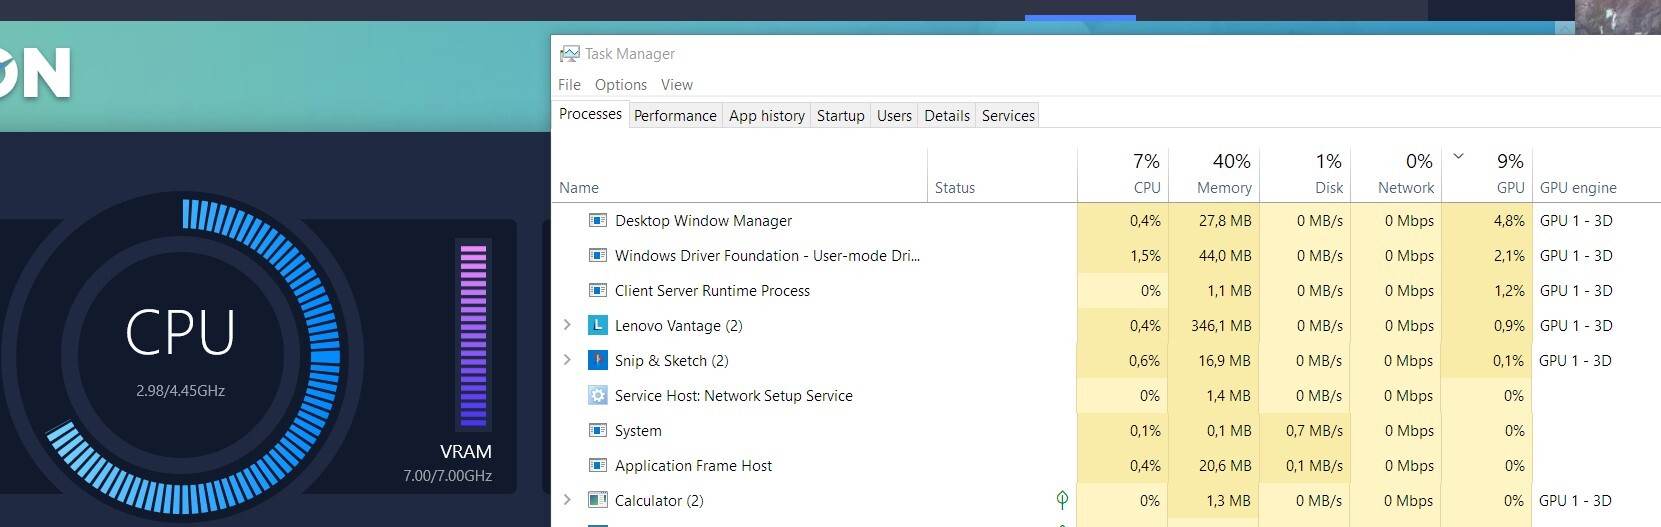Open the Options menu
Screen dimensions: 1661x527
[x=621, y=85]
